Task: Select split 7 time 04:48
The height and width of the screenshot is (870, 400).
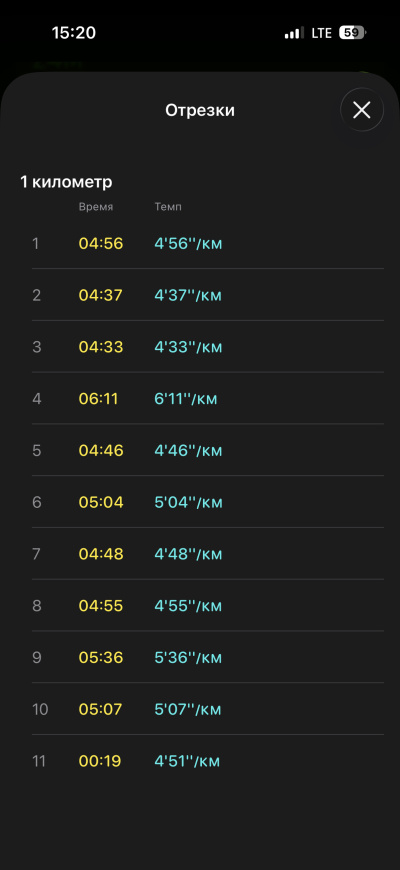Action: (x=101, y=554)
